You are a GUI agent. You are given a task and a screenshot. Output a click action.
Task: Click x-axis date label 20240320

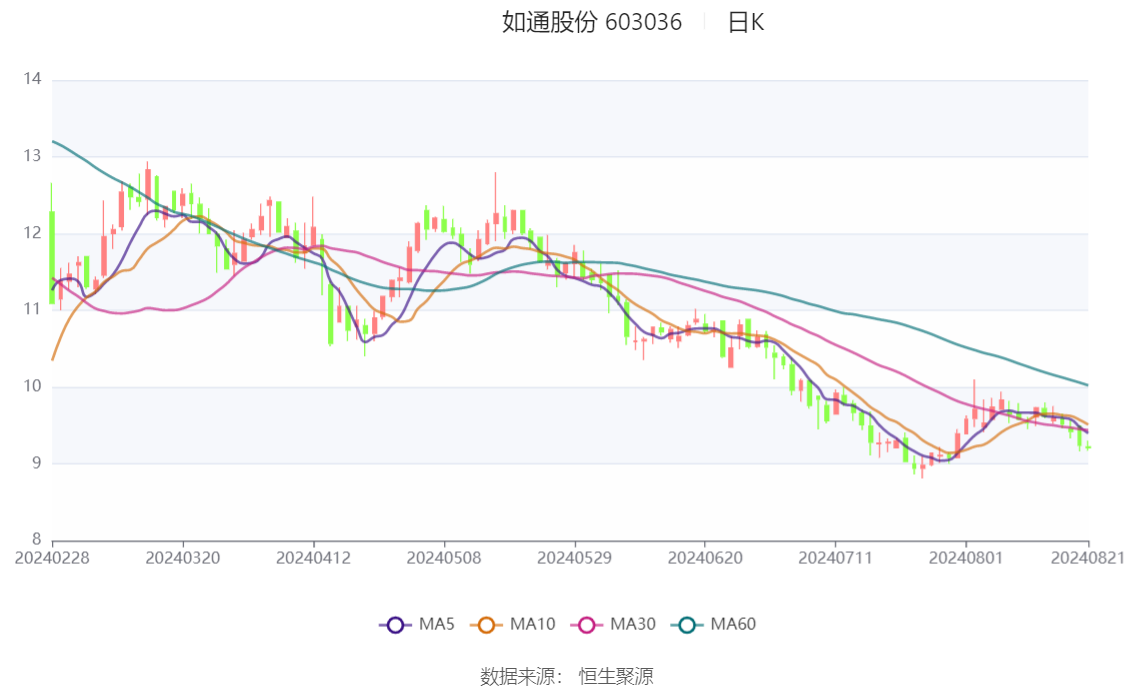[183, 558]
